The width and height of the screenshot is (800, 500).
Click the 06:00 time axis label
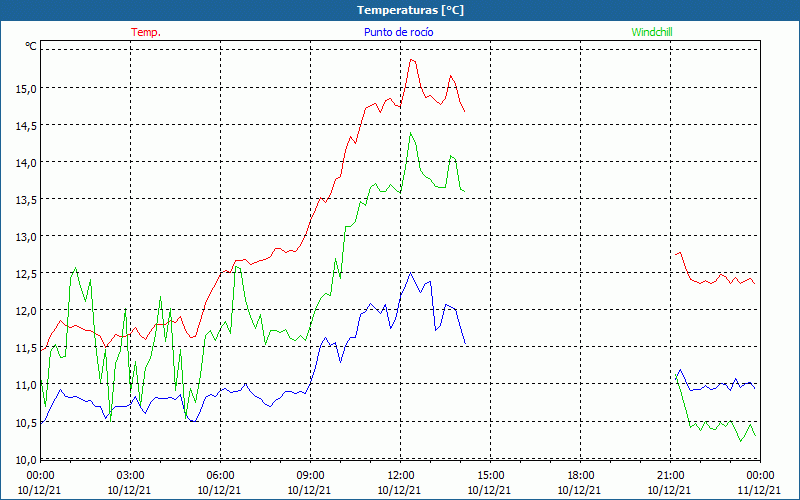coord(220,476)
